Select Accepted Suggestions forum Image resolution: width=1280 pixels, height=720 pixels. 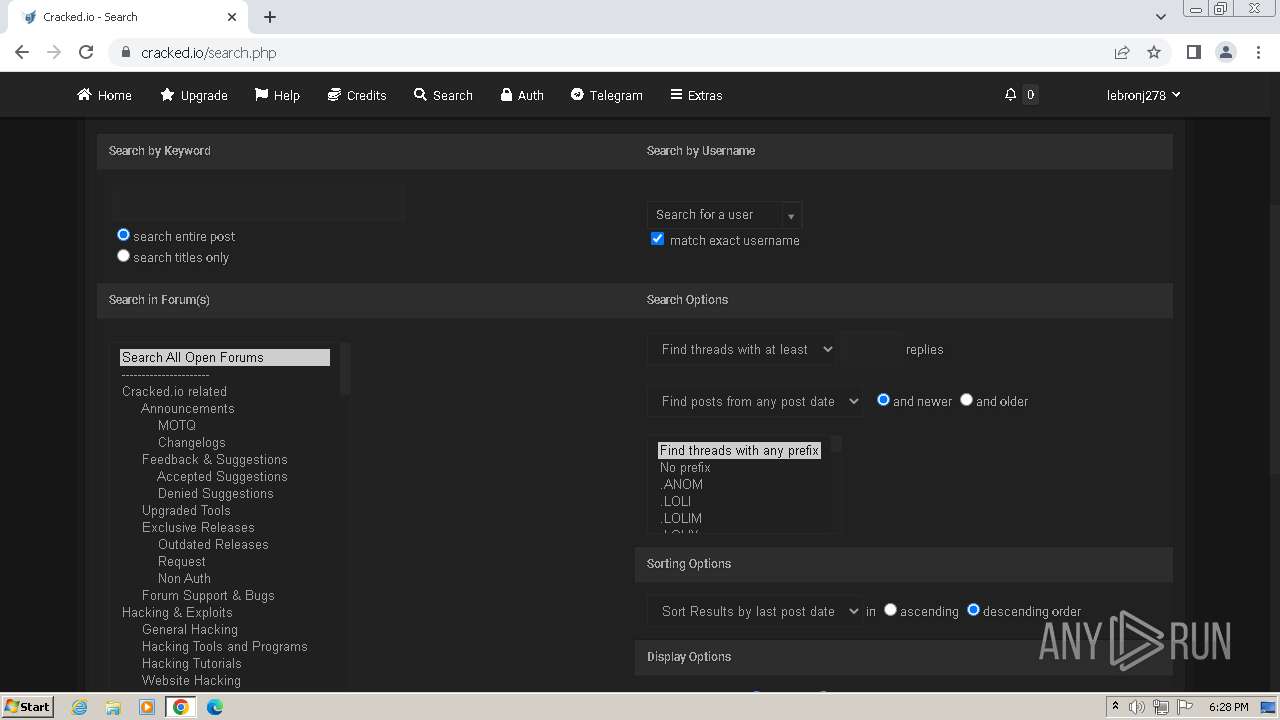click(222, 476)
